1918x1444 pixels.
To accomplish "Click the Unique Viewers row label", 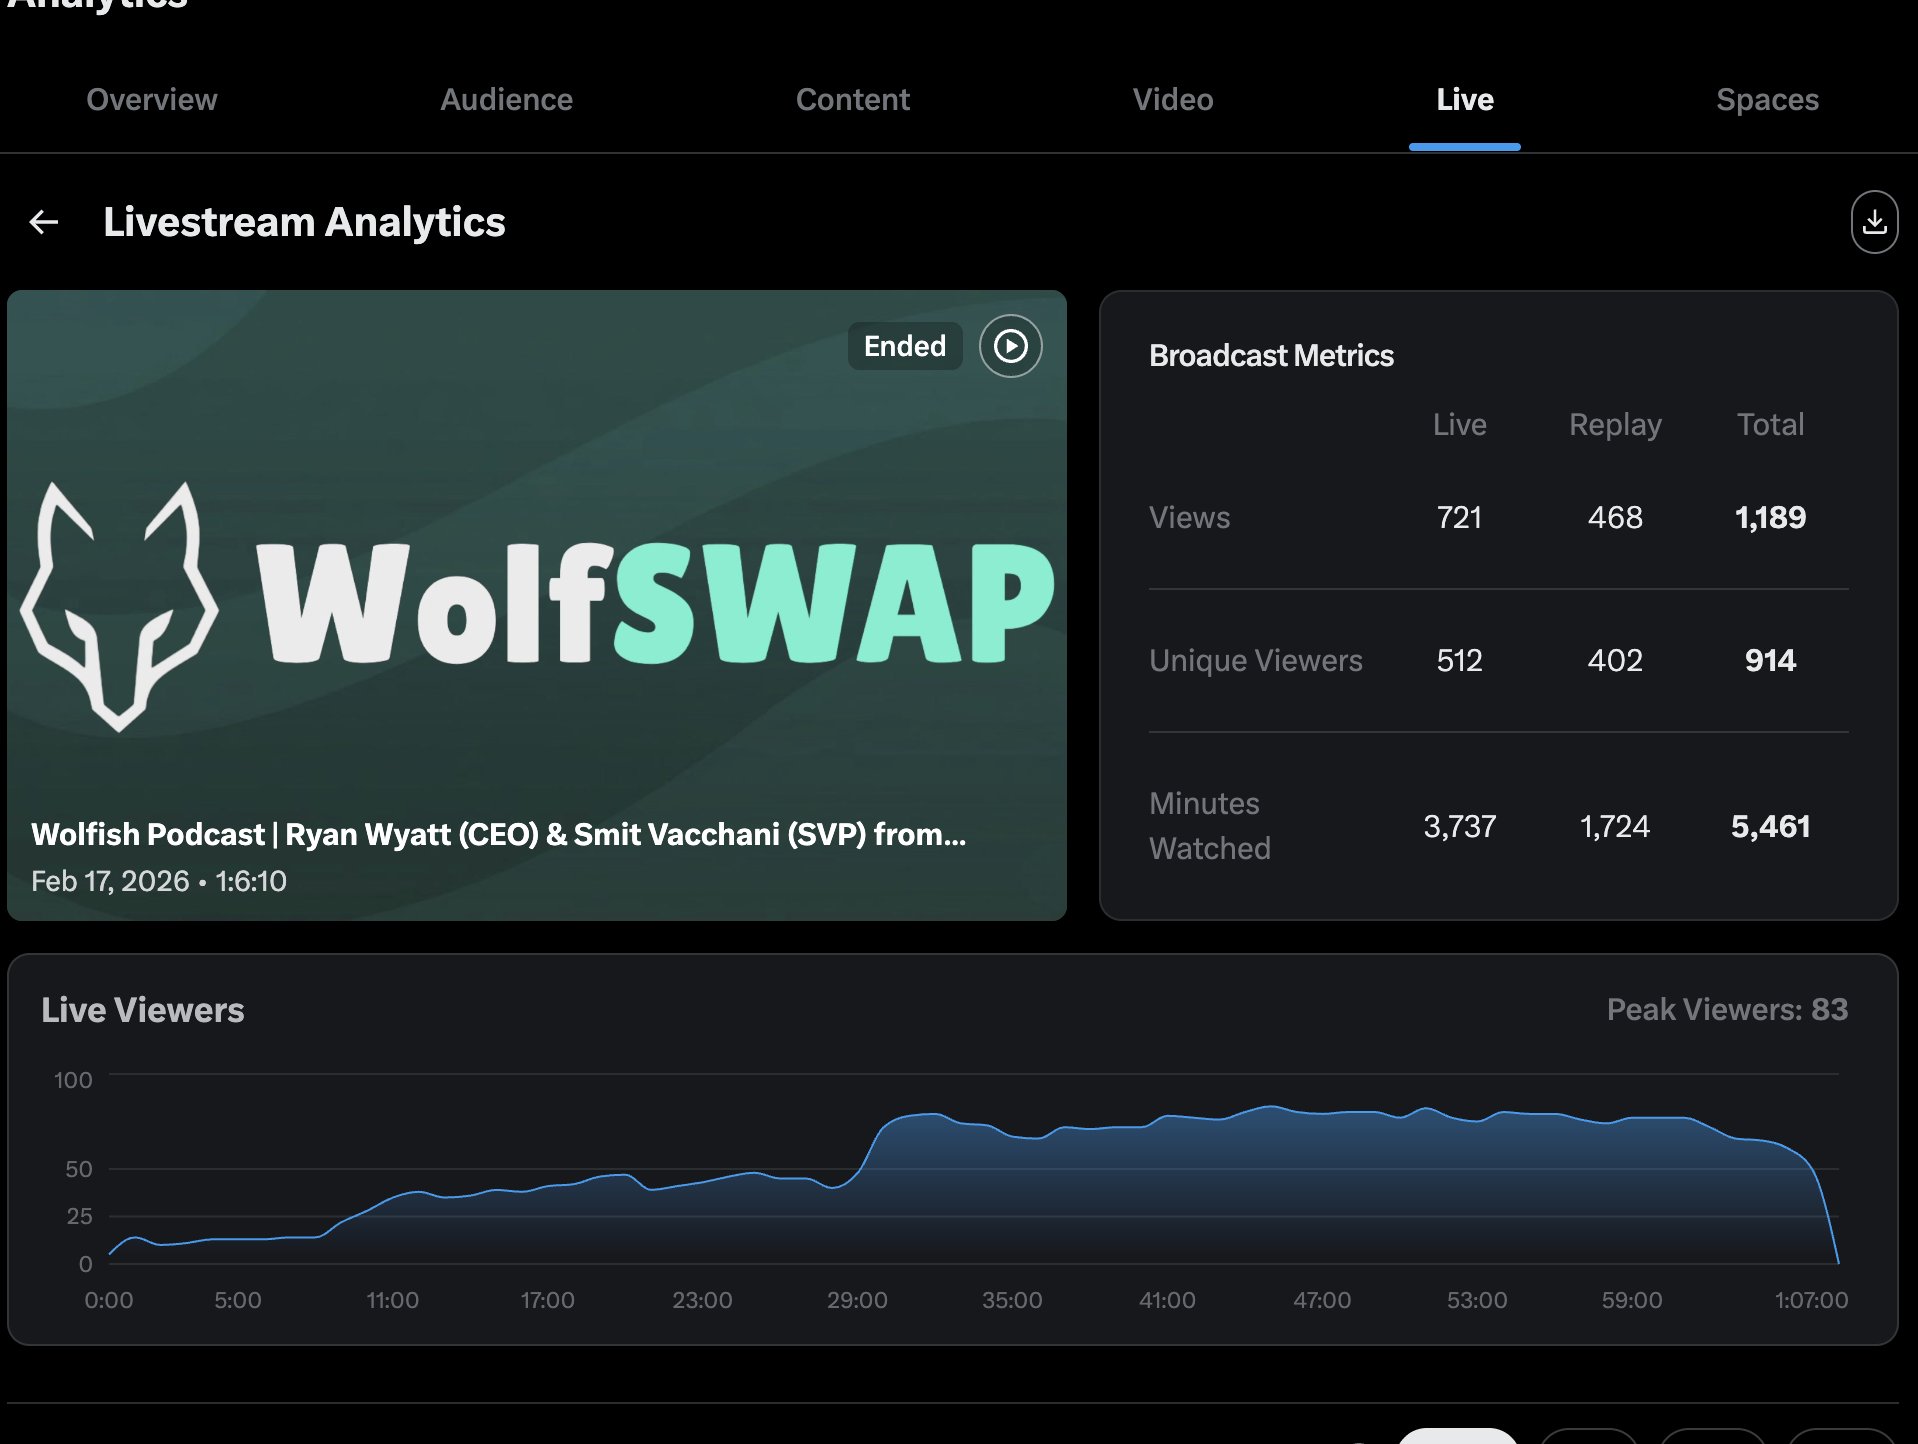I will point(1255,661).
